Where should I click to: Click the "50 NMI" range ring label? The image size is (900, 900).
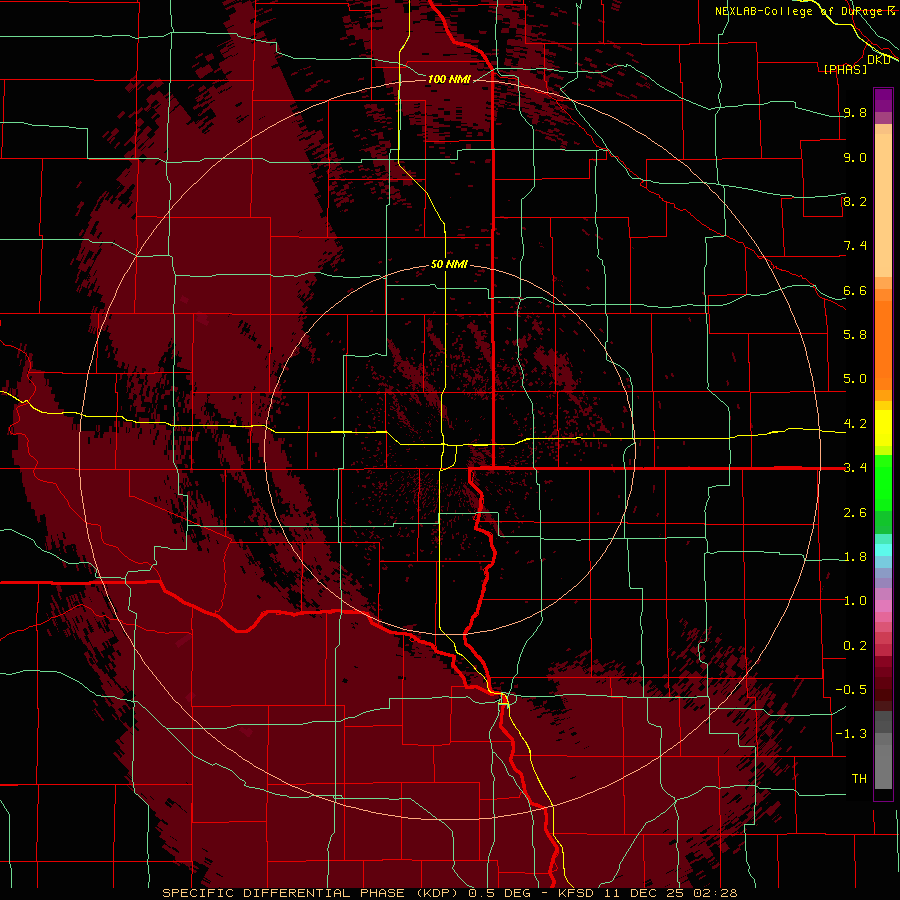(x=449, y=264)
